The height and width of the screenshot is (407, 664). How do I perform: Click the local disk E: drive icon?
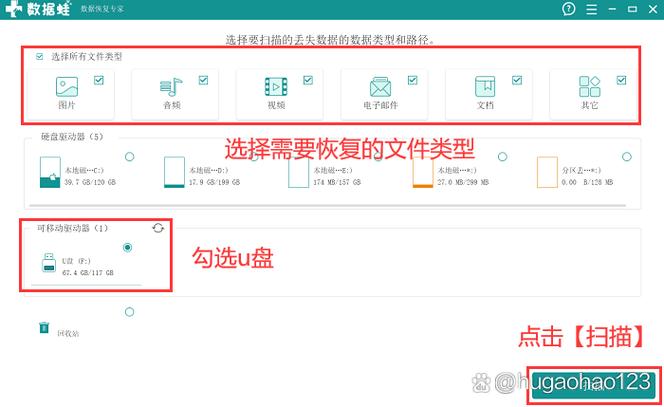pyautogui.click(x=299, y=173)
